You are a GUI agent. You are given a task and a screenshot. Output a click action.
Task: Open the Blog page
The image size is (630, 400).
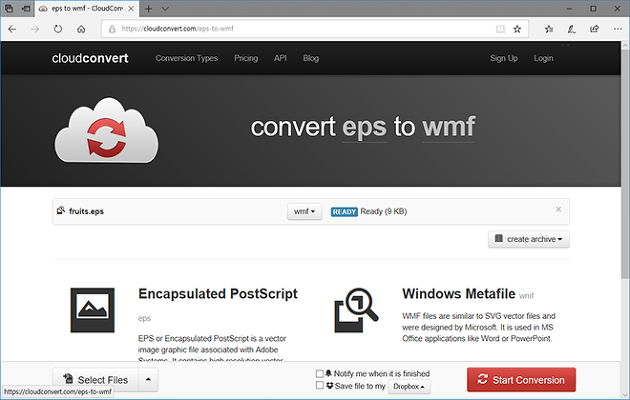click(x=311, y=58)
